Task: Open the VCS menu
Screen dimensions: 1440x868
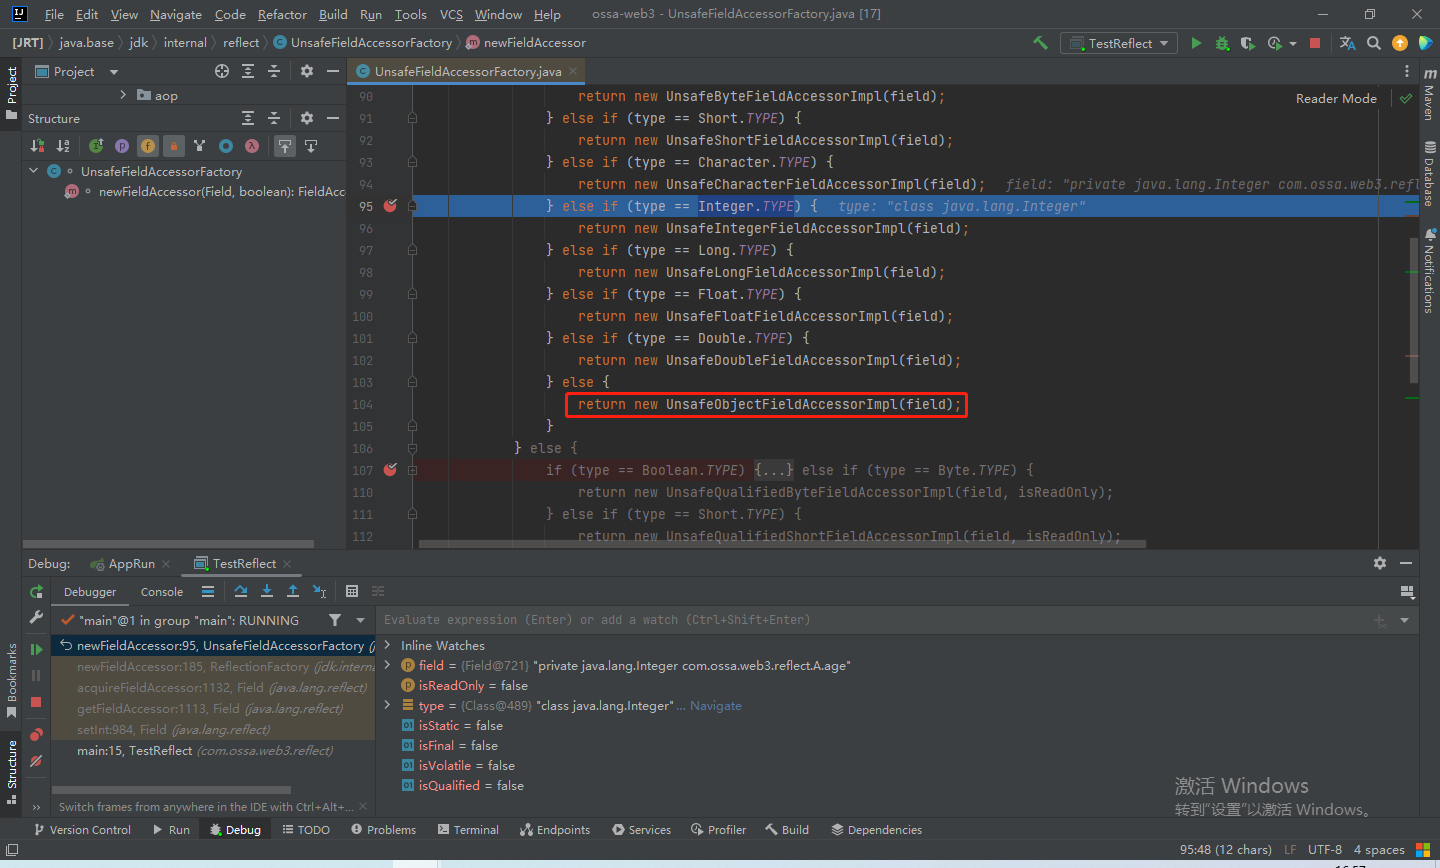Action: [x=451, y=14]
